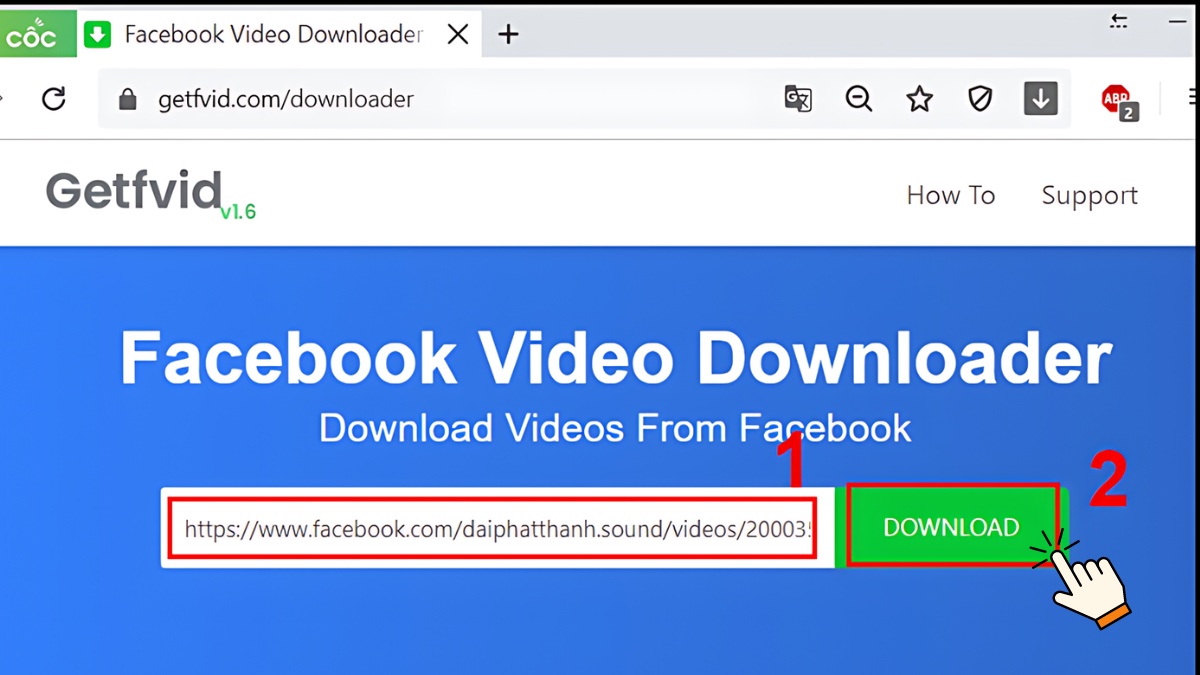Image resolution: width=1200 pixels, height=675 pixels.
Task: Open the shield privacy protection icon
Action: (x=980, y=98)
